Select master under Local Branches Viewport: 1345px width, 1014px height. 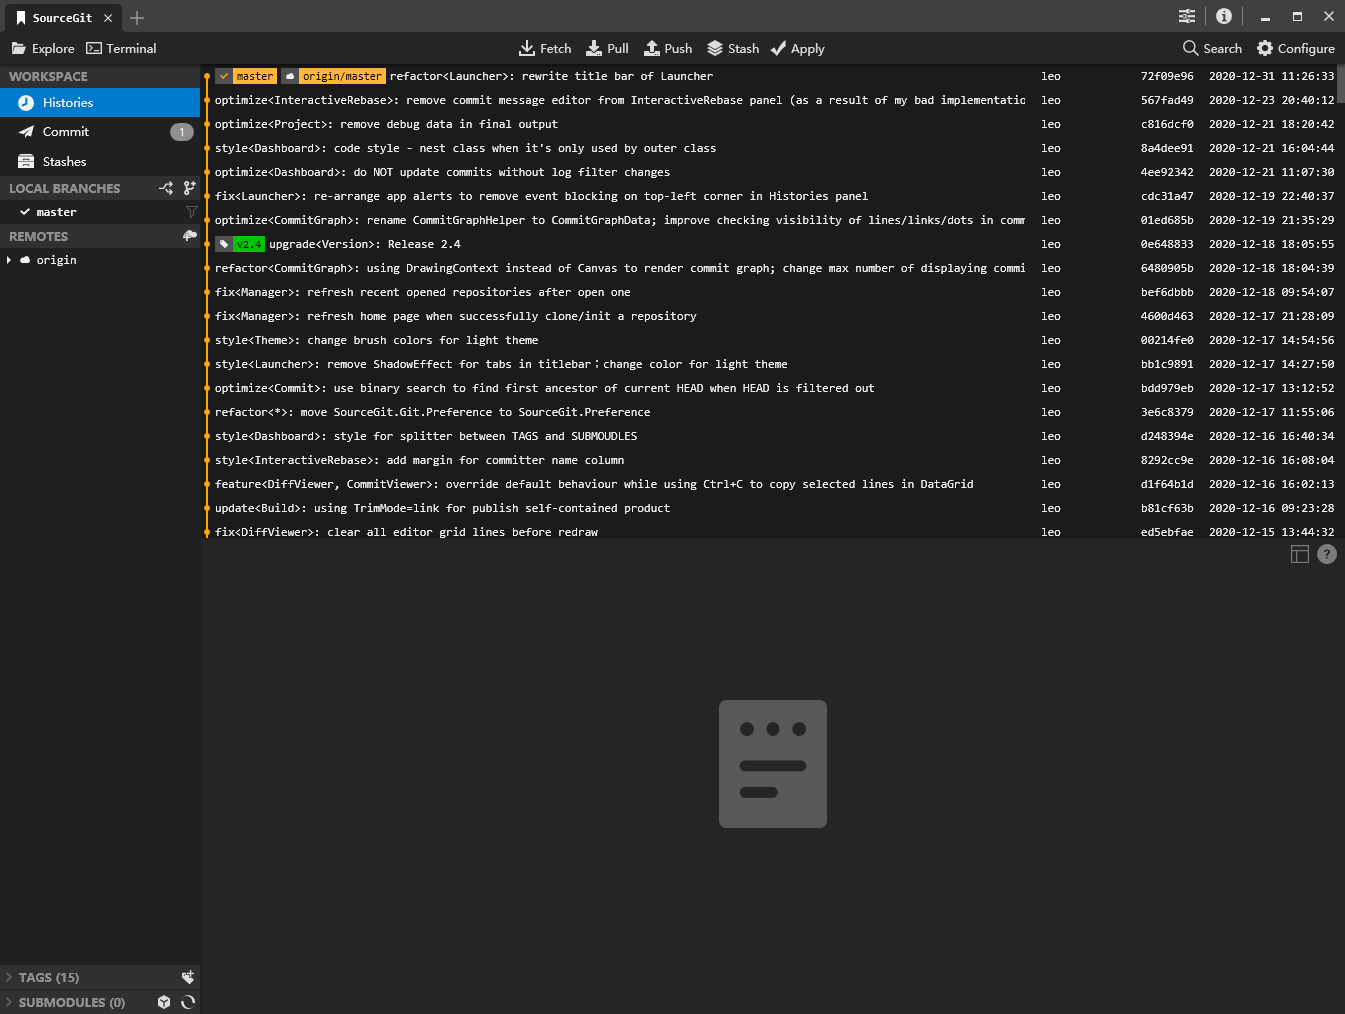(x=100, y=212)
